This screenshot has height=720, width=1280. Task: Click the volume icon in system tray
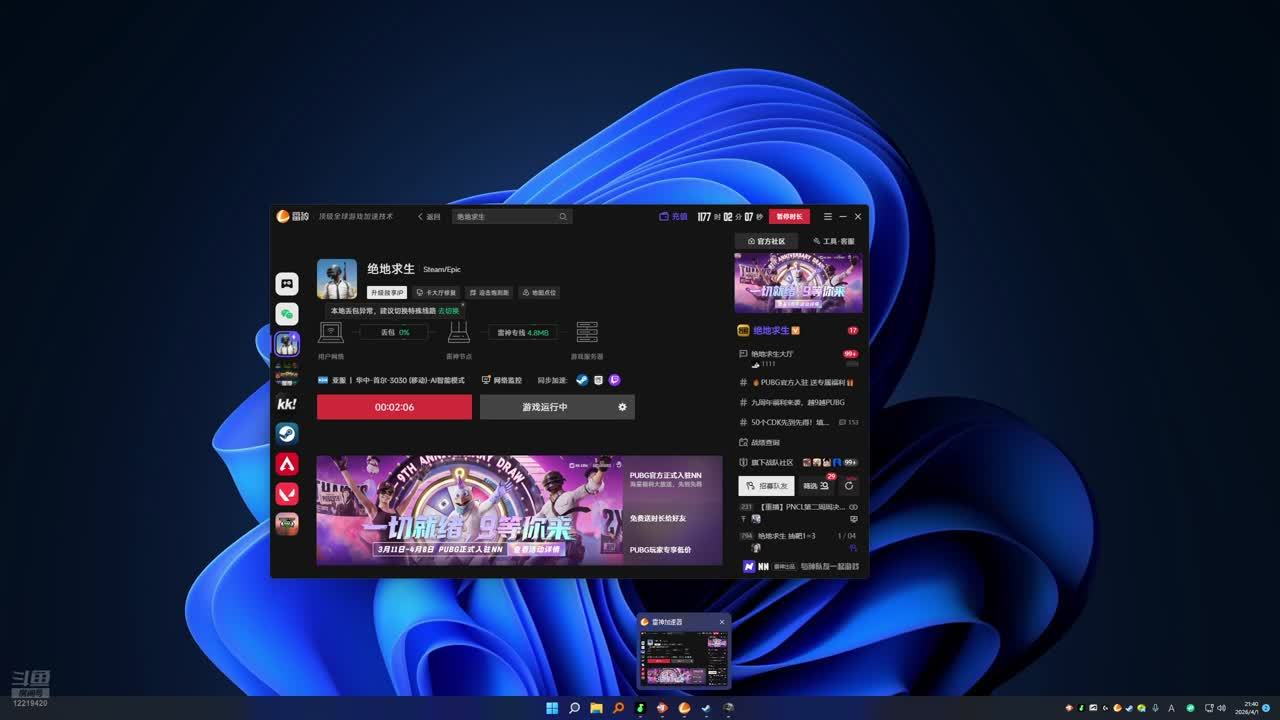[x=1222, y=708]
